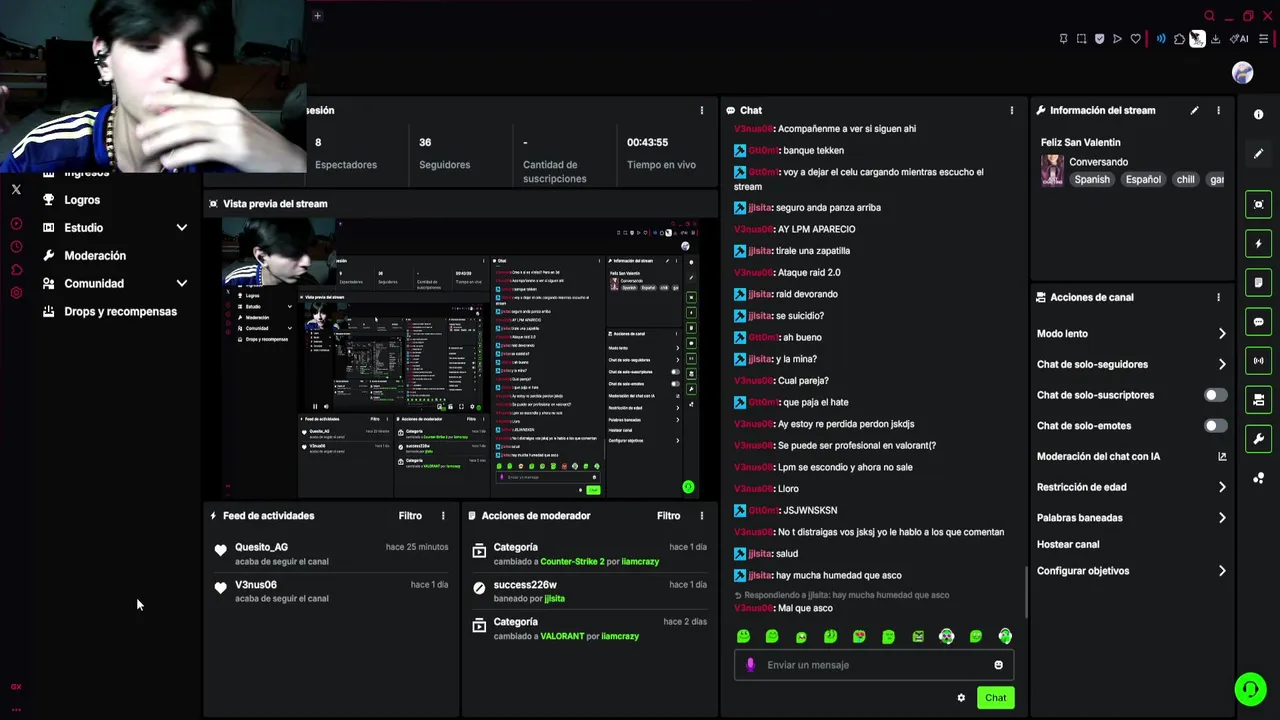Open a new browser tab with plus

(317, 15)
